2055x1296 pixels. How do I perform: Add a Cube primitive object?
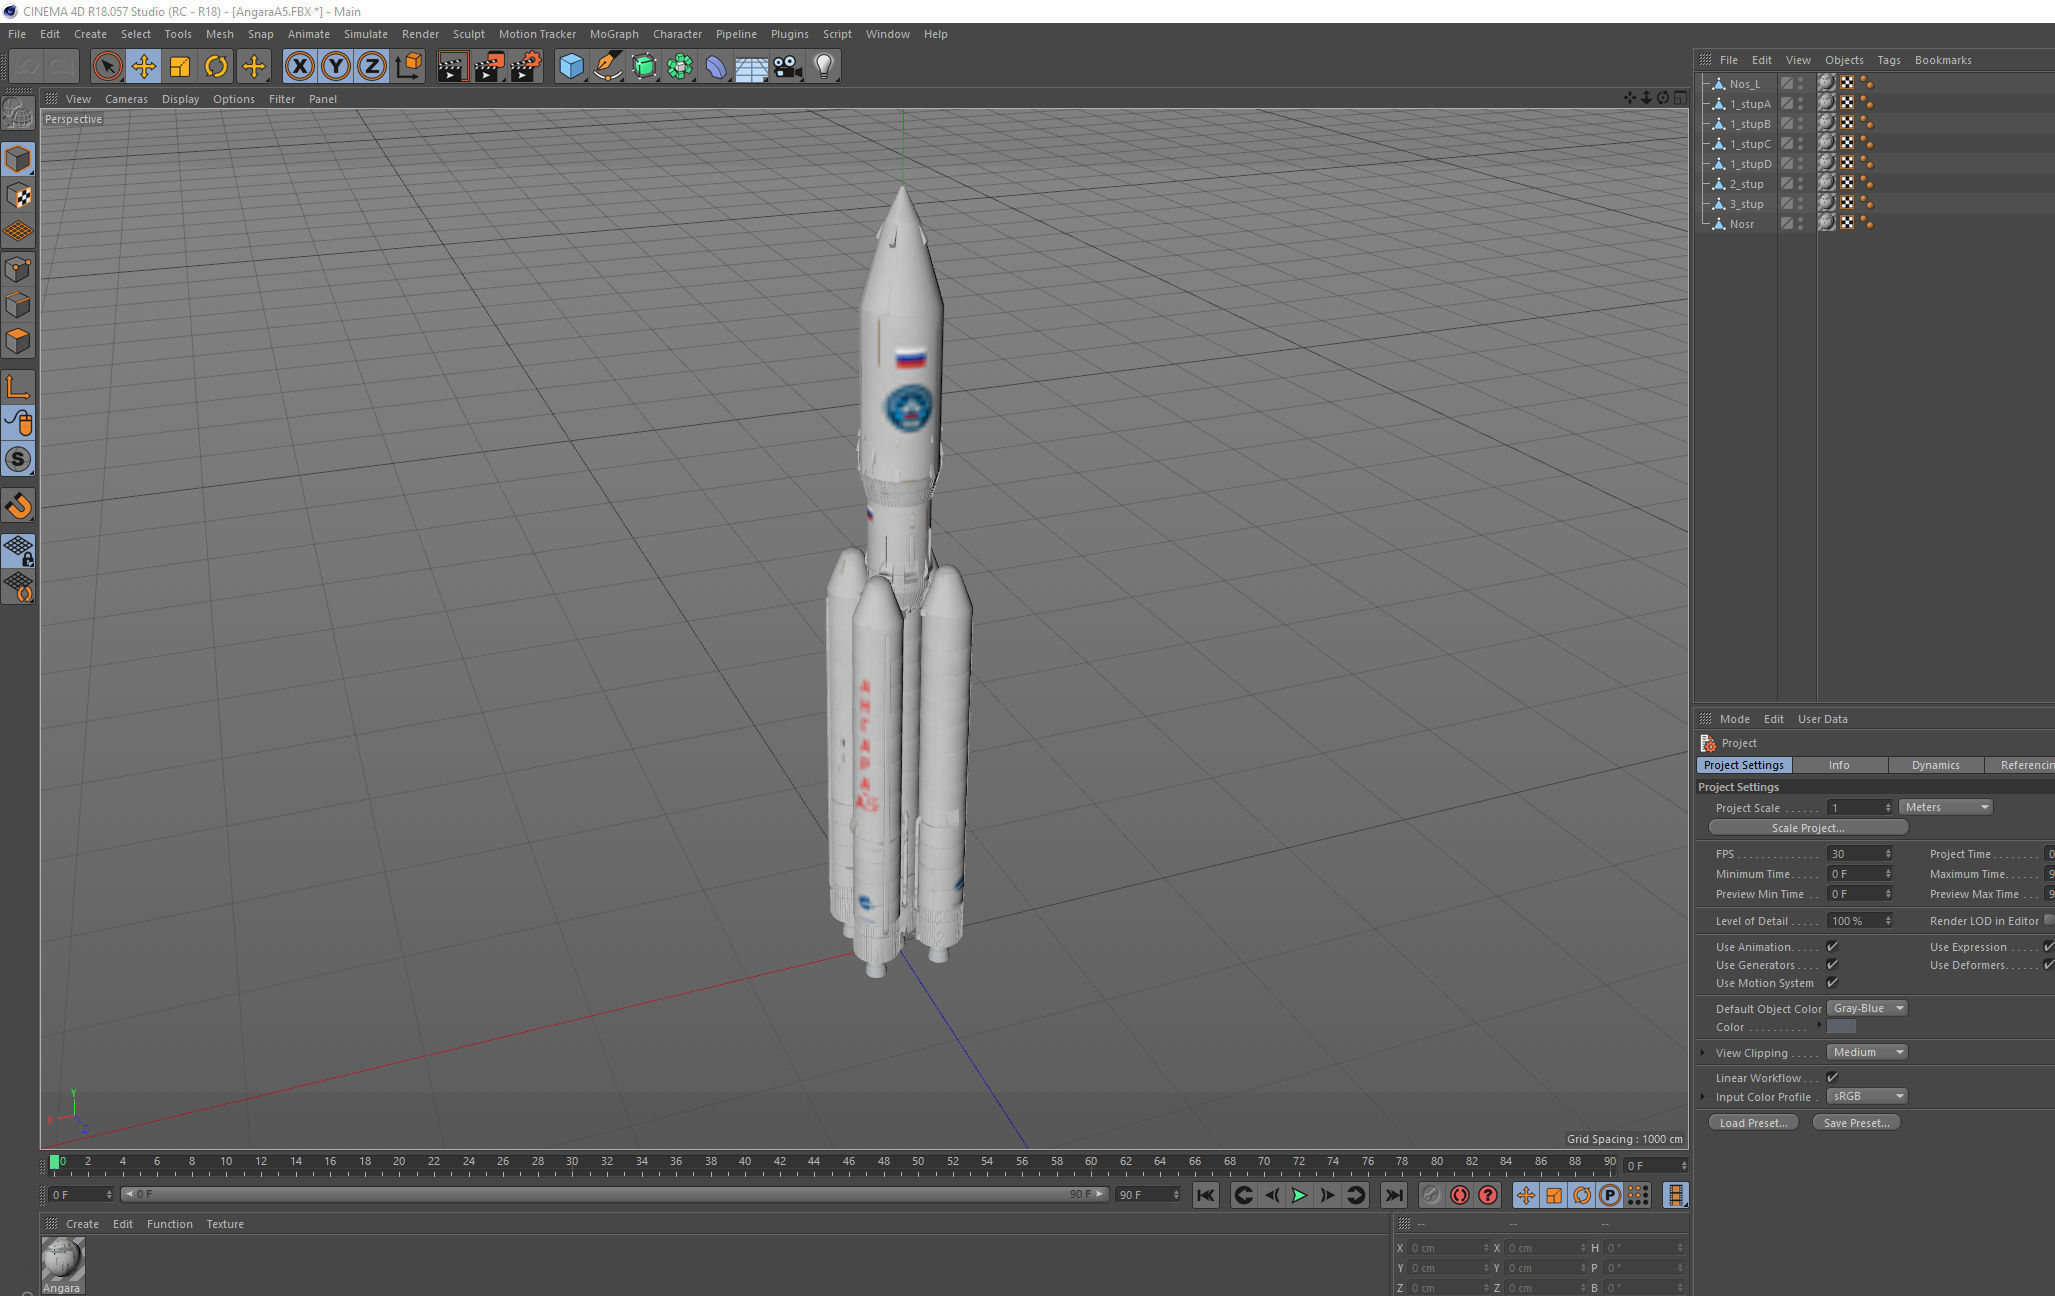pos(571,67)
